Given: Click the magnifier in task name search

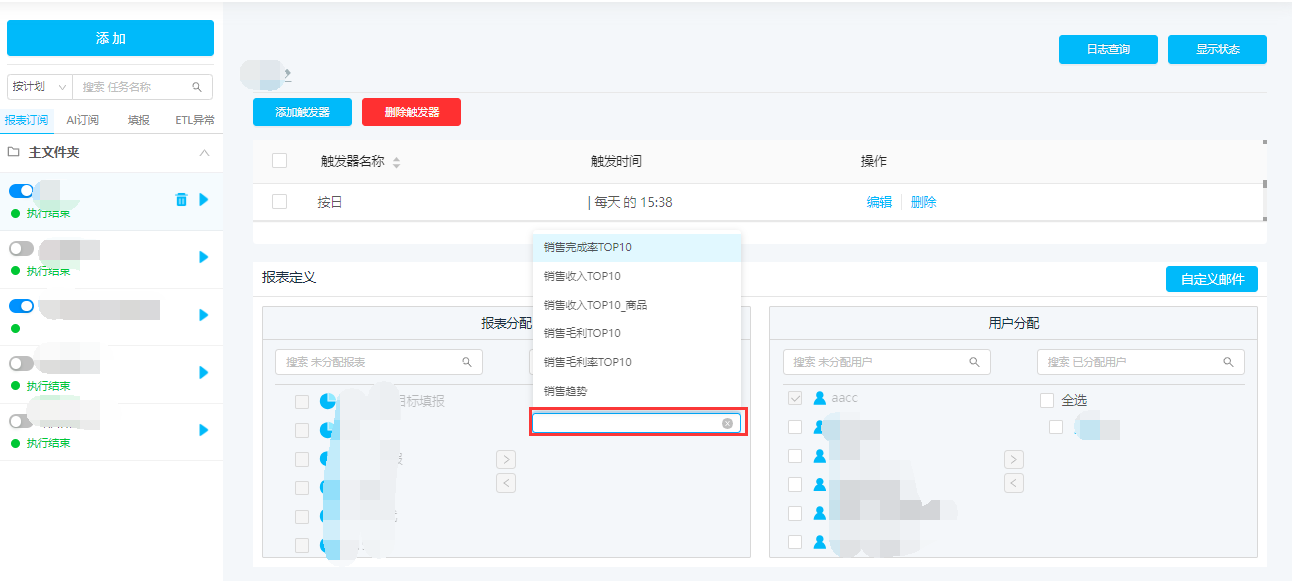Looking at the screenshot, I should 197,87.
